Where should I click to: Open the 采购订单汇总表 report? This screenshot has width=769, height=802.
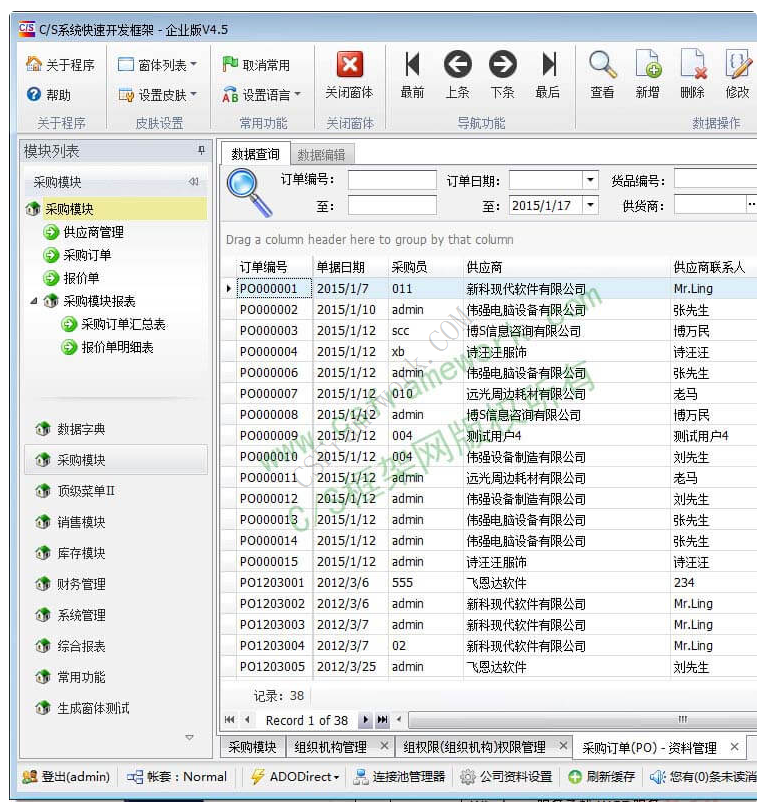[x=123, y=324]
